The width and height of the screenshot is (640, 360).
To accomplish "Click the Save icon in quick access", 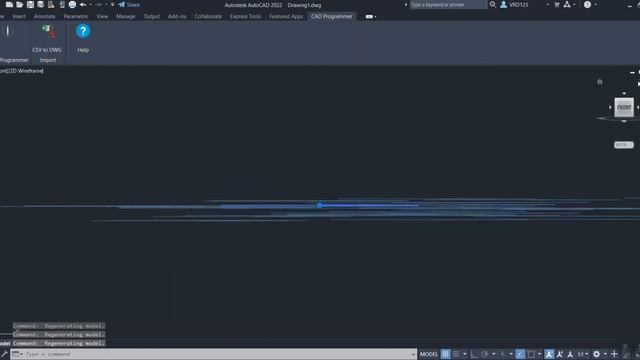I will pos(30,4).
